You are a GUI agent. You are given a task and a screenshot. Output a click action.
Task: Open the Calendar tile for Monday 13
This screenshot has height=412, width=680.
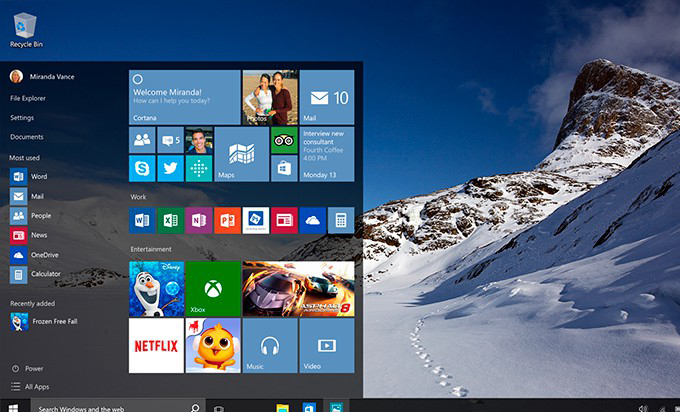pos(327,154)
